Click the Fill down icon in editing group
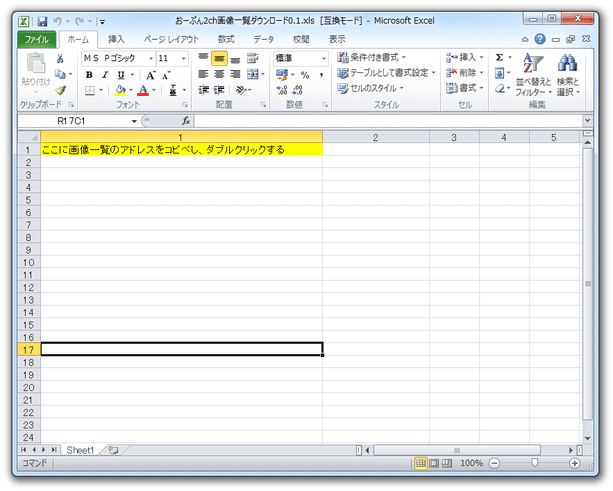 coord(499,73)
